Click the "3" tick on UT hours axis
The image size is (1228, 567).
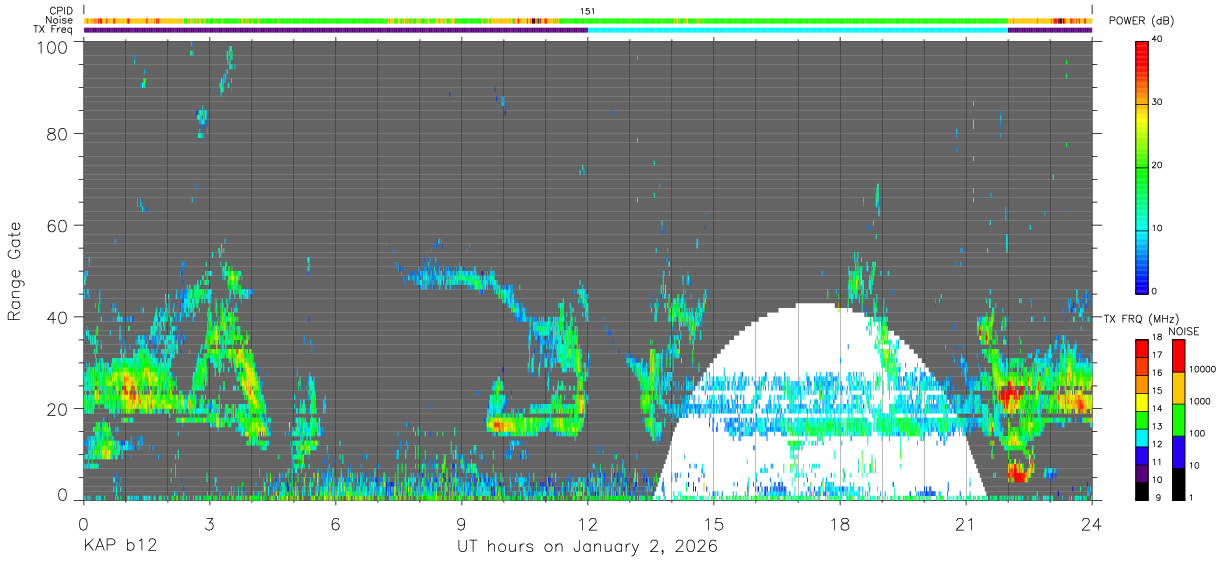209,523
